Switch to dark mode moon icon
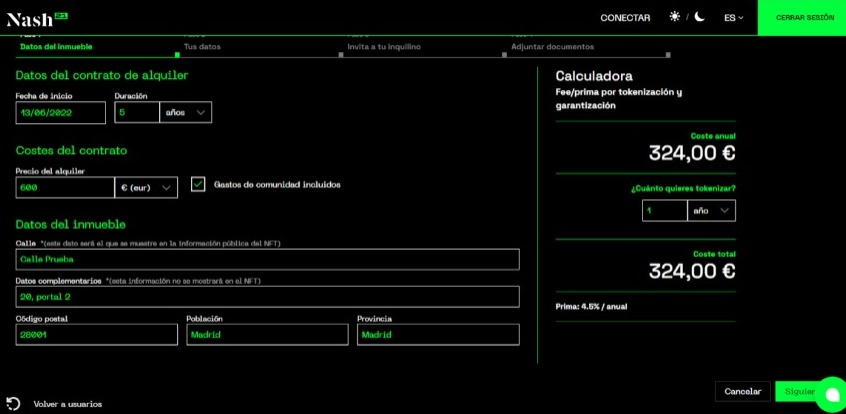 pos(700,17)
